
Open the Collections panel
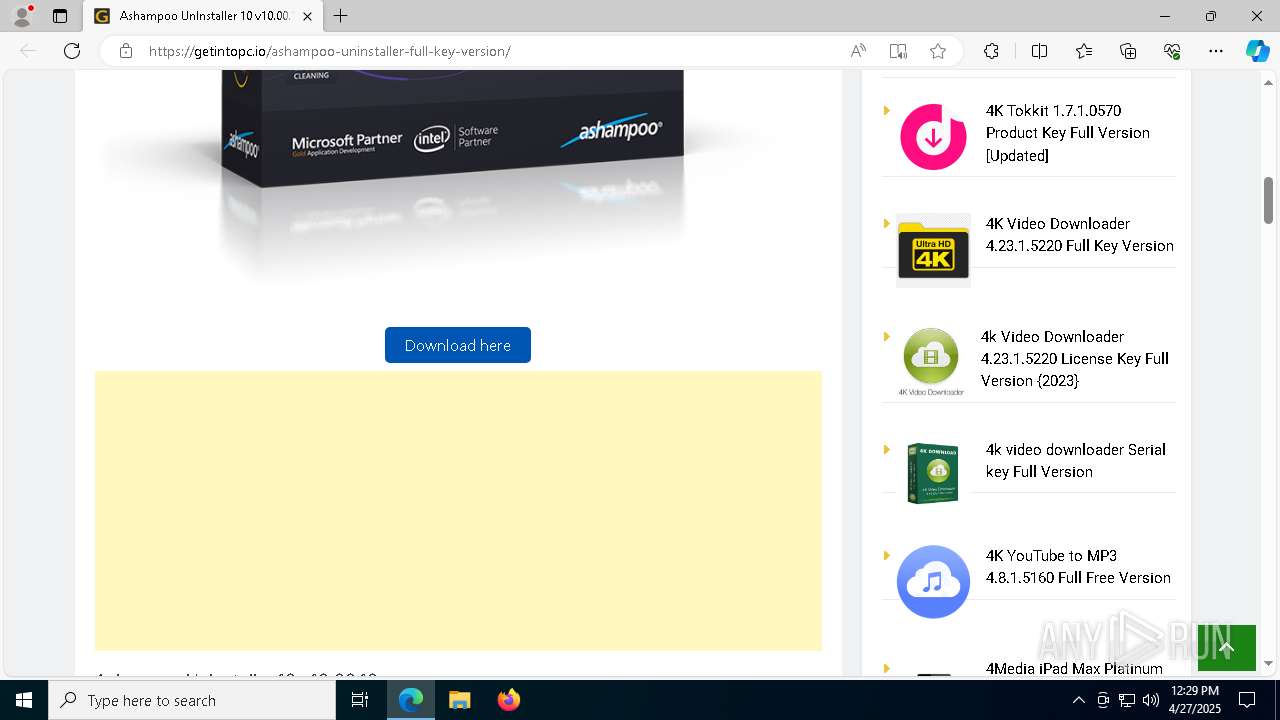tap(1128, 51)
